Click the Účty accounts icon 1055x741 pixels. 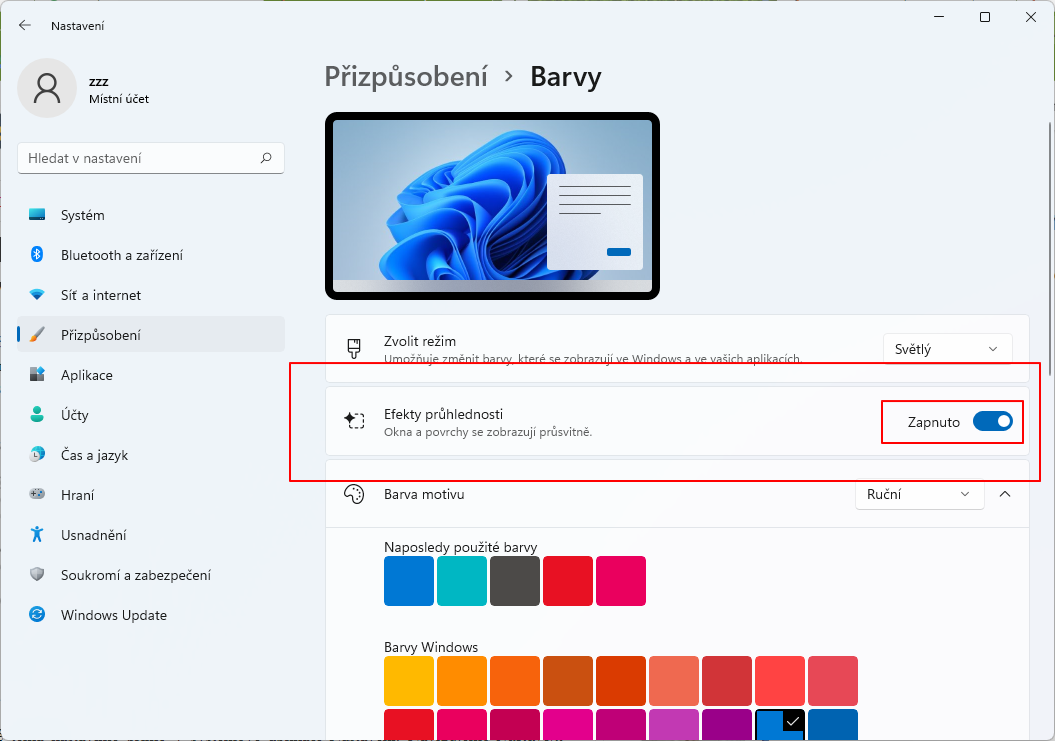point(36,414)
